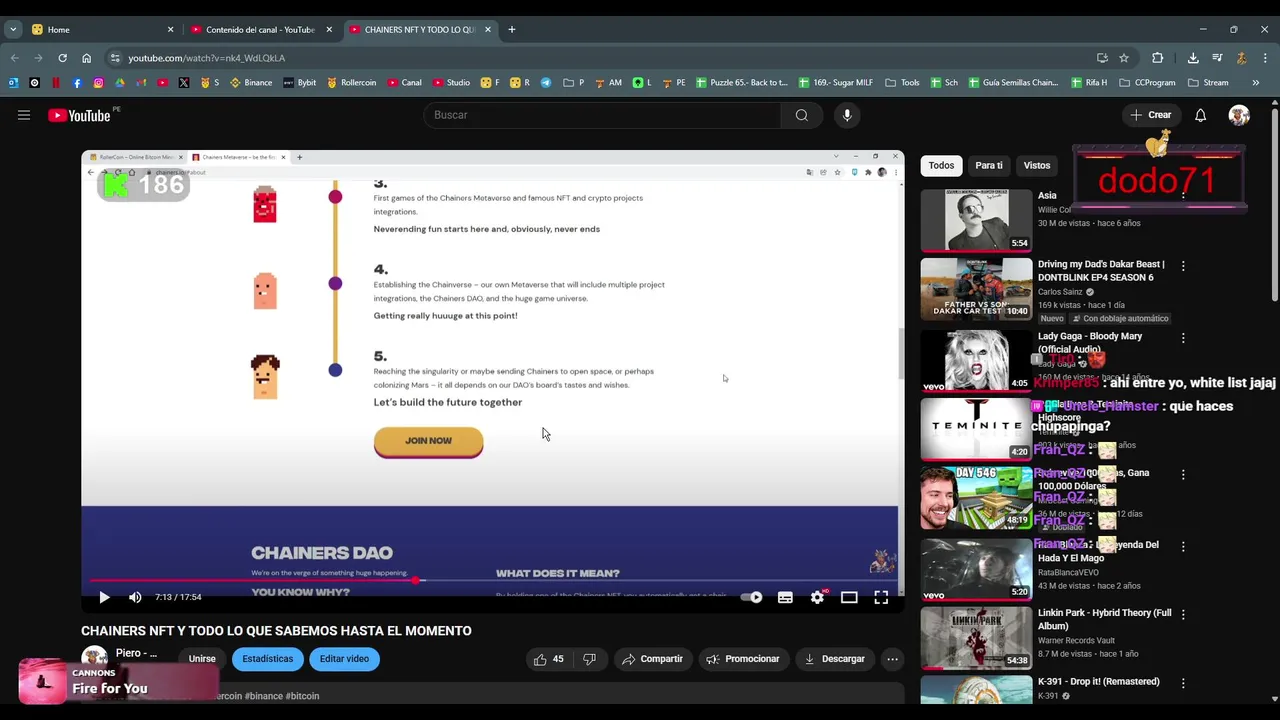This screenshot has width=1280, height=720.
Task: Open the tab search dropdown arrow
Action: [x=13, y=29]
